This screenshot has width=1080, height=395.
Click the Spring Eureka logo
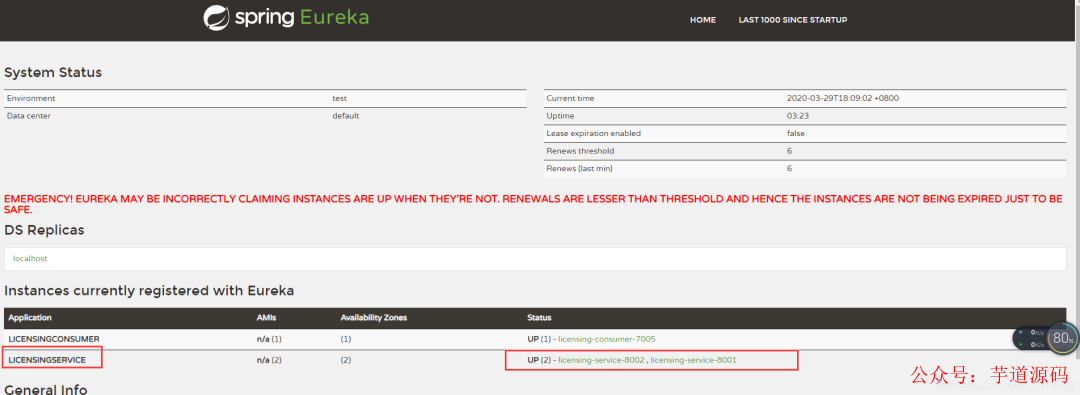(x=287, y=18)
